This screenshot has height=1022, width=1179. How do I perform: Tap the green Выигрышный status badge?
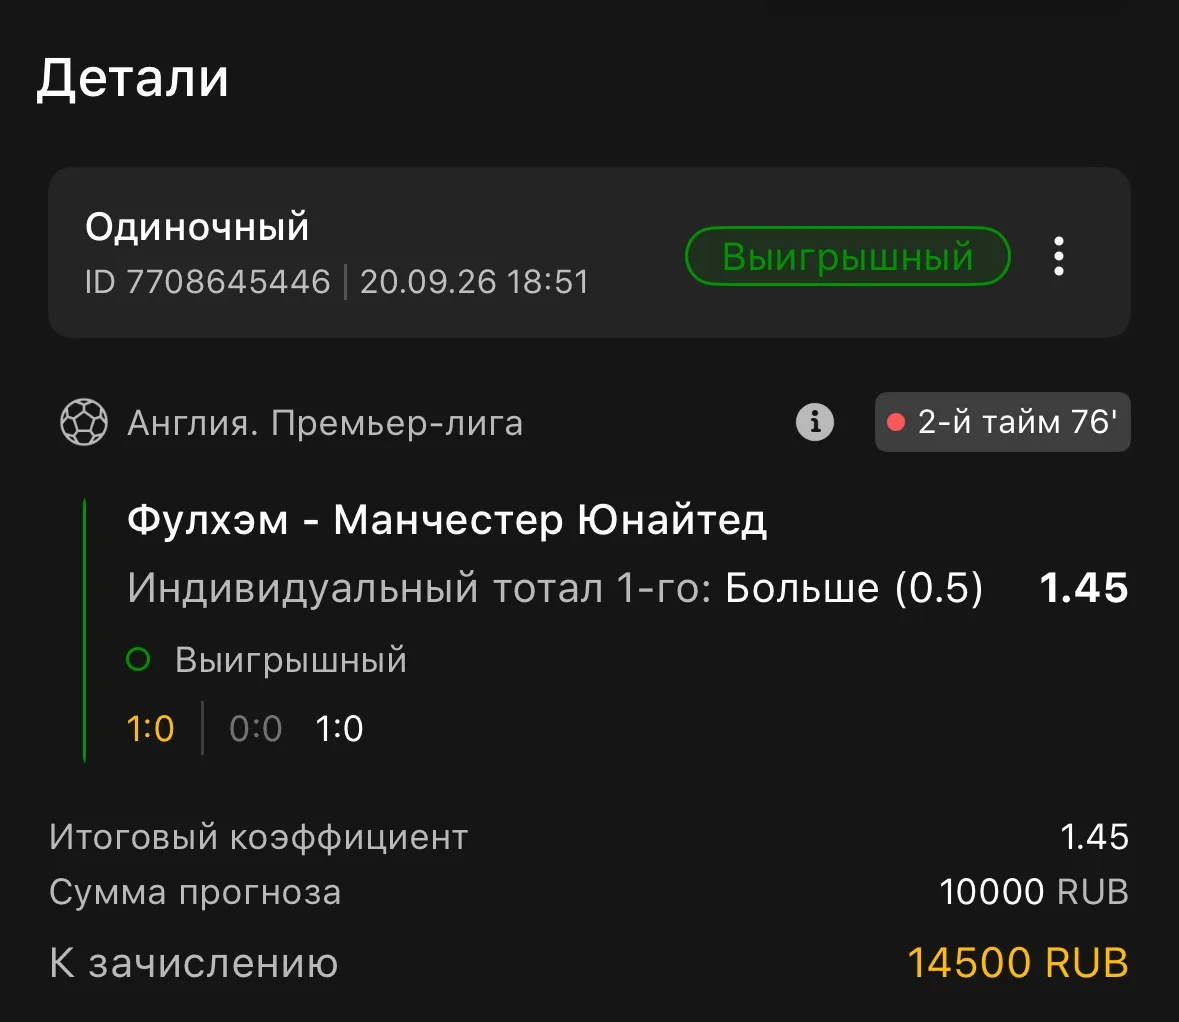[x=847, y=256]
